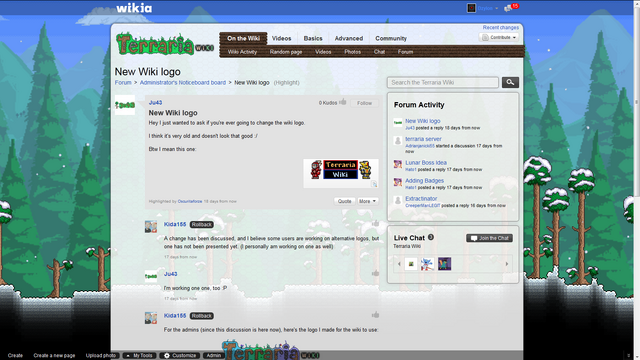640x360 pixels.
Task: Open Forum submenu item
Action: (405, 52)
